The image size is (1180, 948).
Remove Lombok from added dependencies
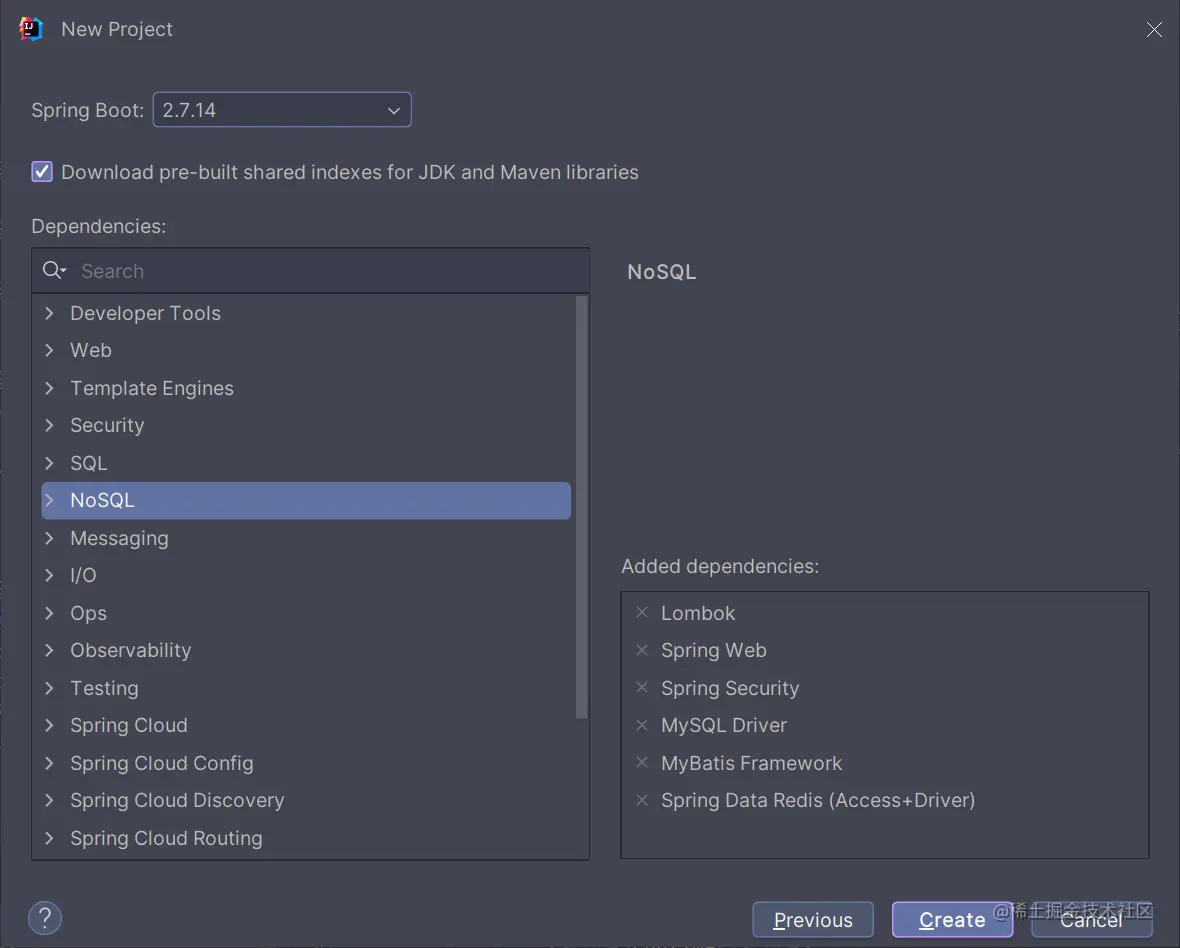[x=642, y=612]
